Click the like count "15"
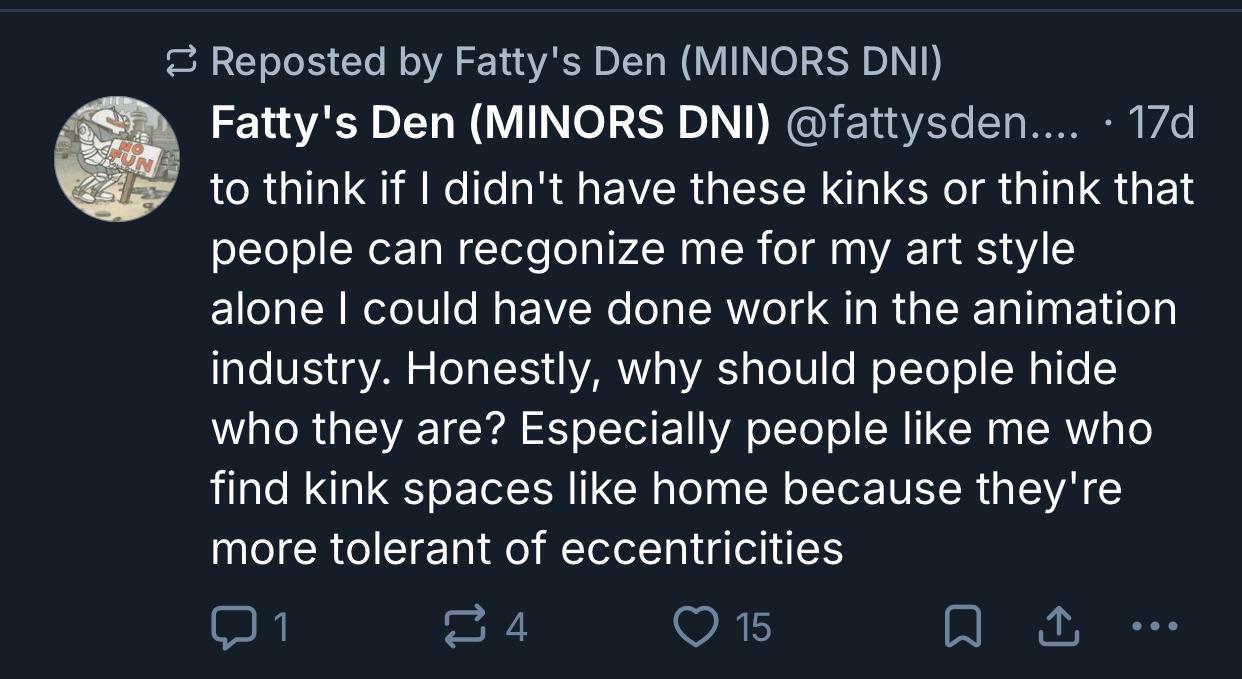The height and width of the screenshot is (679, 1242). 753,627
